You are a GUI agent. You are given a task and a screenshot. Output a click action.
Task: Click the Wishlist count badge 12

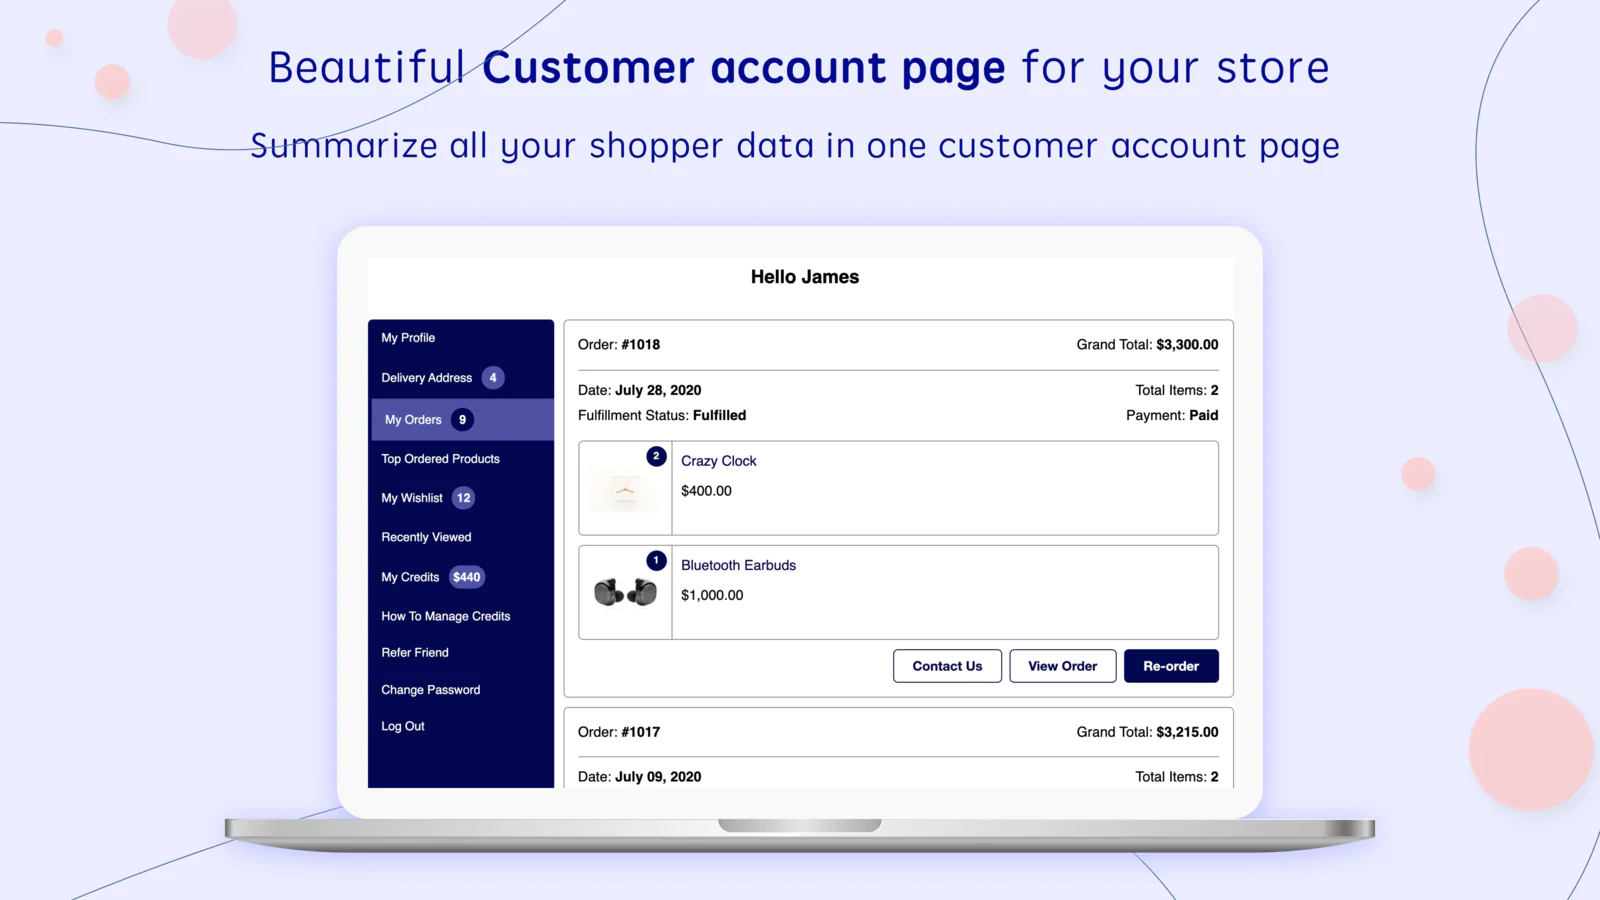pos(464,498)
